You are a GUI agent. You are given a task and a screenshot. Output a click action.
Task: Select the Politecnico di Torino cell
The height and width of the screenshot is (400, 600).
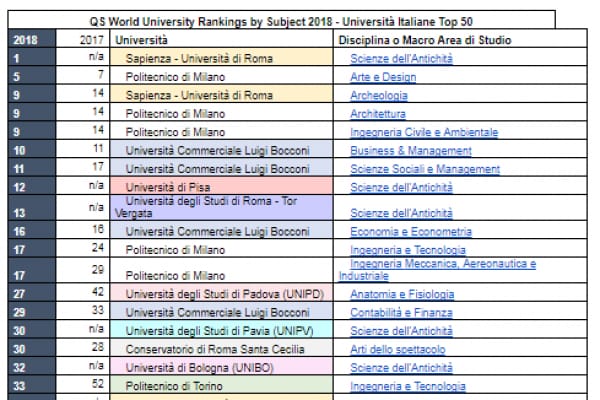tap(221, 384)
